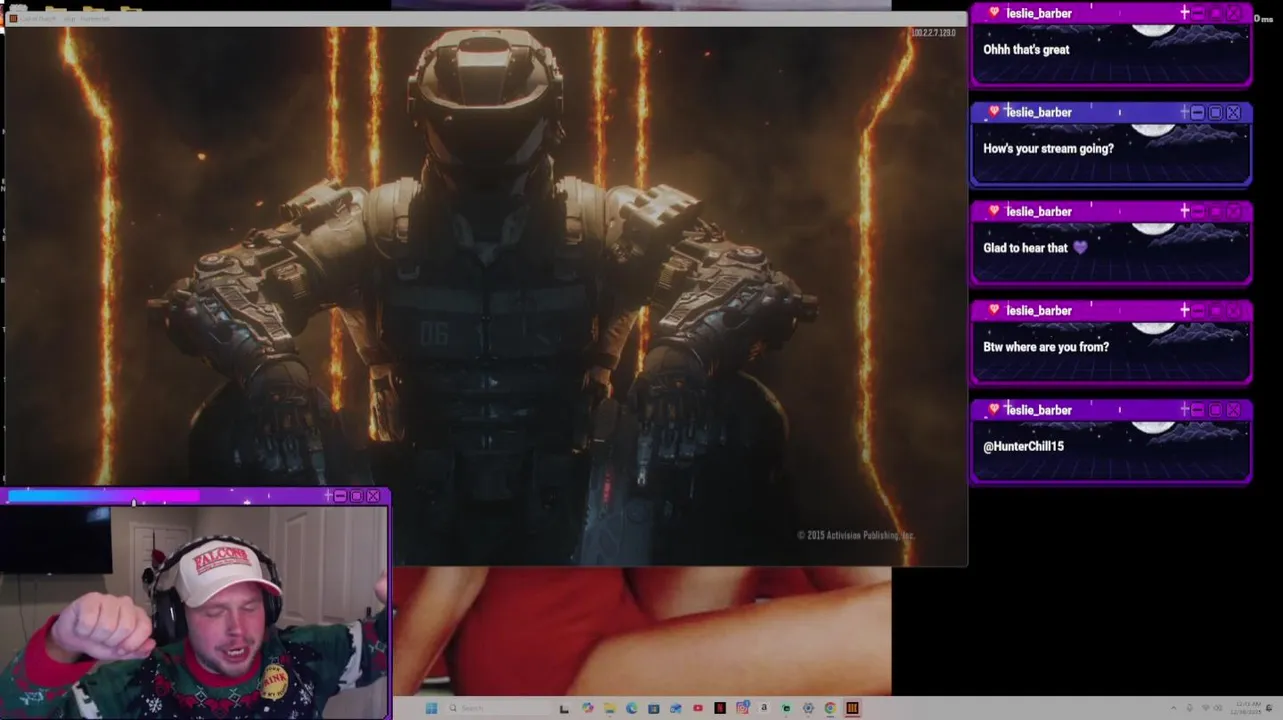Click the heart icon beside "Ohhh that's great" message

[x=993, y=13]
